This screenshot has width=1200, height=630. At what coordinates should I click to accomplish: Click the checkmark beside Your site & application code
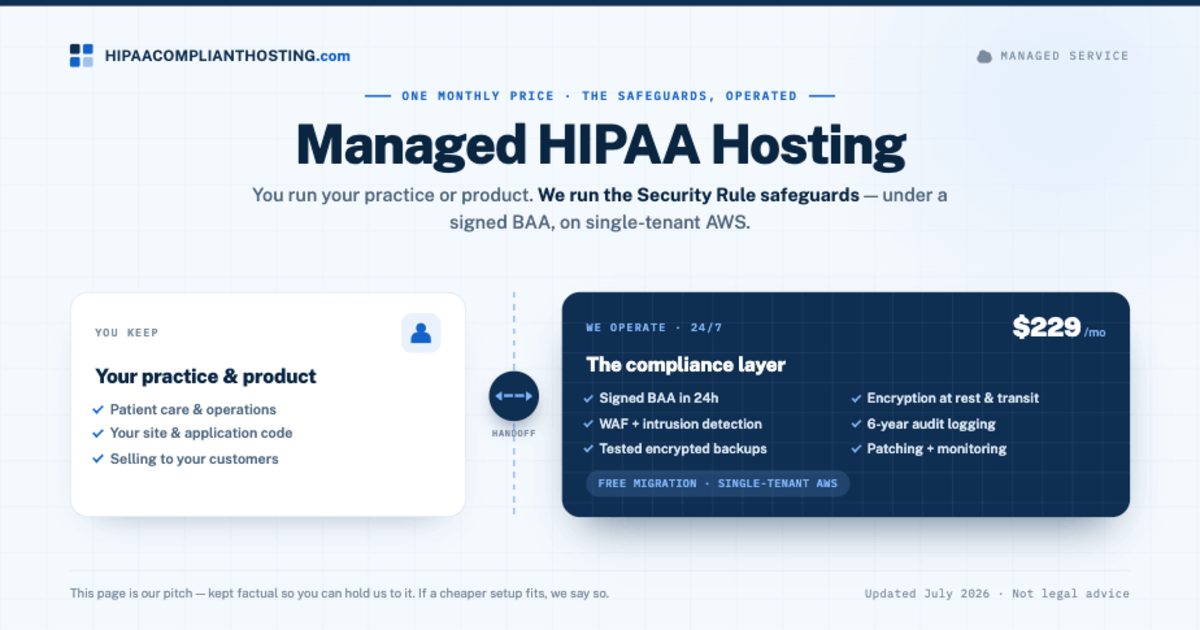[98, 433]
